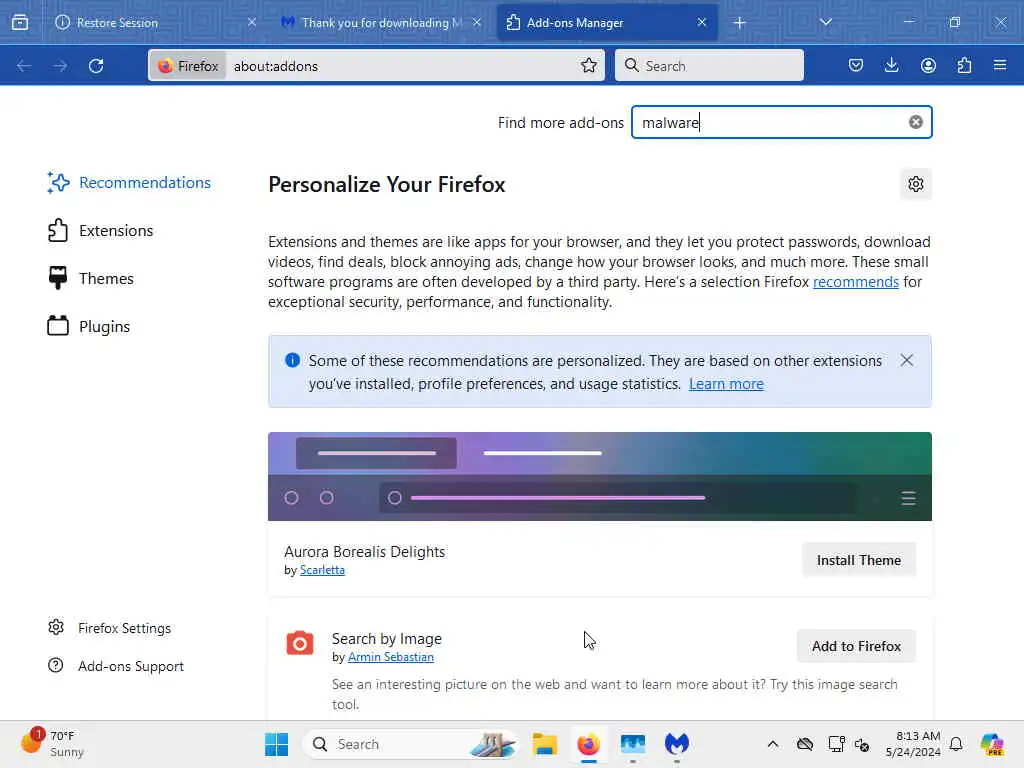Open the notifications bell
Screen dimensions: 1024x768
[956, 744]
